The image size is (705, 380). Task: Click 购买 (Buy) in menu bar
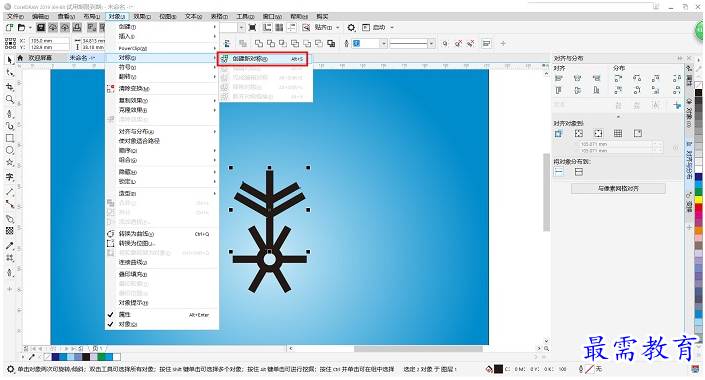click(322, 16)
